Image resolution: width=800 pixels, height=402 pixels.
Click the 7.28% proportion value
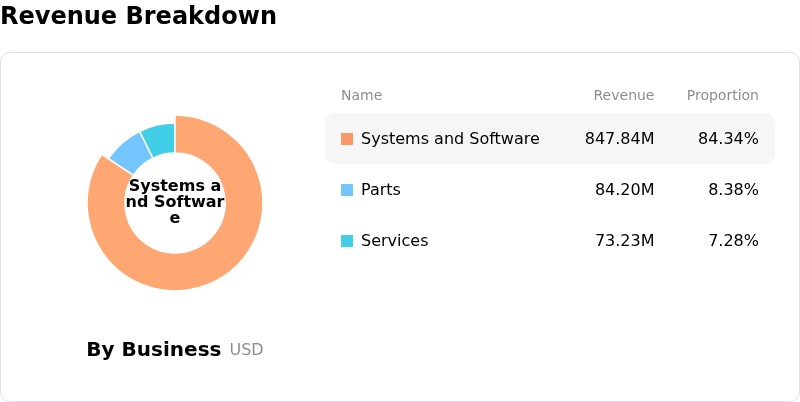[733, 241]
